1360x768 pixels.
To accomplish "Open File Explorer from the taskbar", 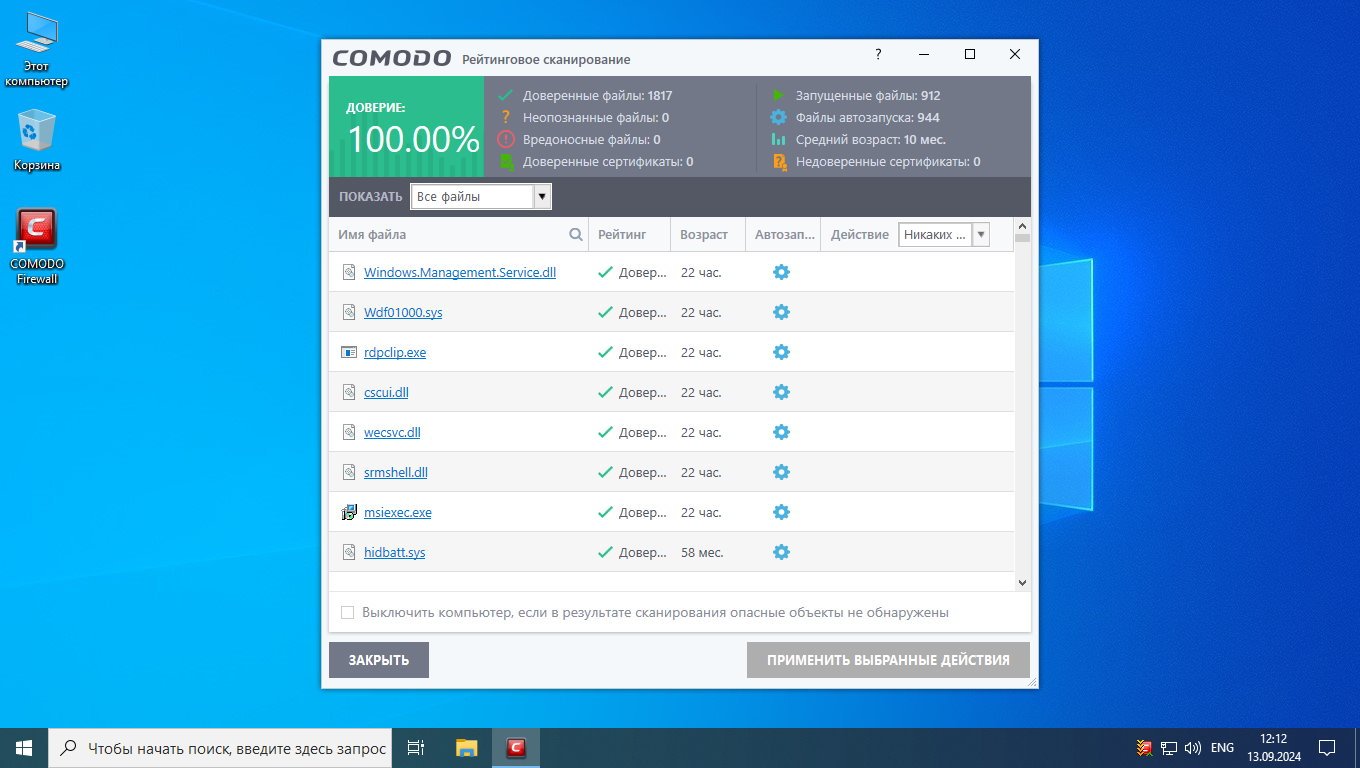I will coord(466,747).
